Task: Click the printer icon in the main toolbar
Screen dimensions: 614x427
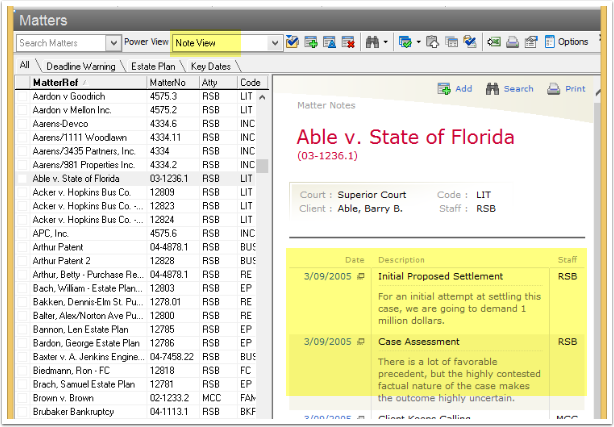Action: click(x=512, y=42)
